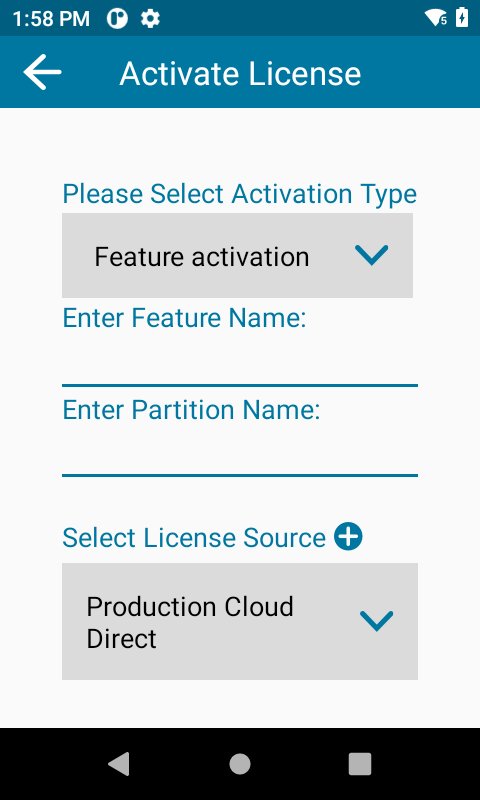Image resolution: width=480 pixels, height=800 pixels.
Task: Tap the Activate License title
Action: click(x=240, y=73)
